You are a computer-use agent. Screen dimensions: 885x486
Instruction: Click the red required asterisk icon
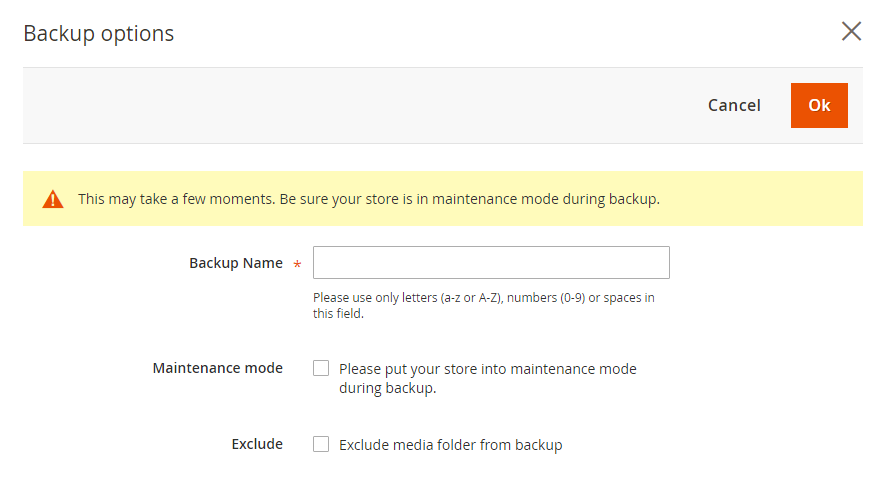click(x=297, y=264)
